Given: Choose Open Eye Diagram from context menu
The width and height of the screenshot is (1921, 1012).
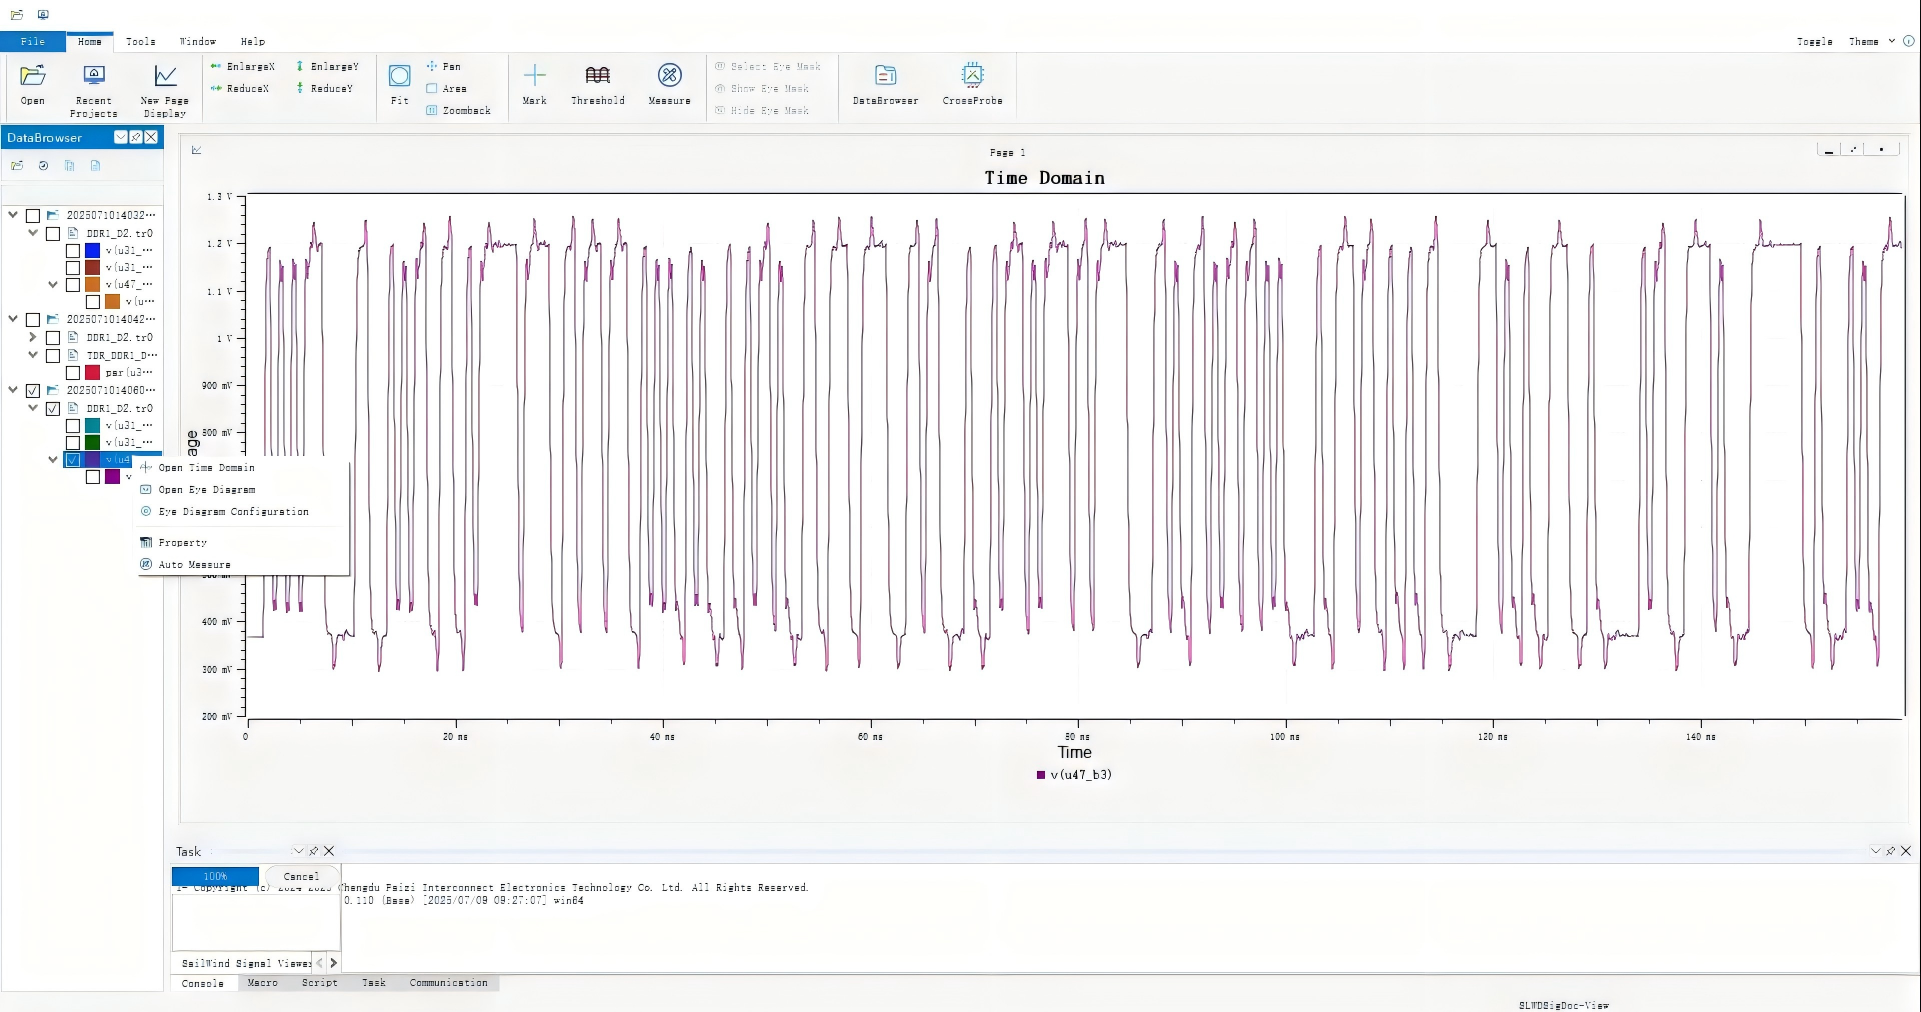Looking at the screenshot, I should (x=206, y=490).
